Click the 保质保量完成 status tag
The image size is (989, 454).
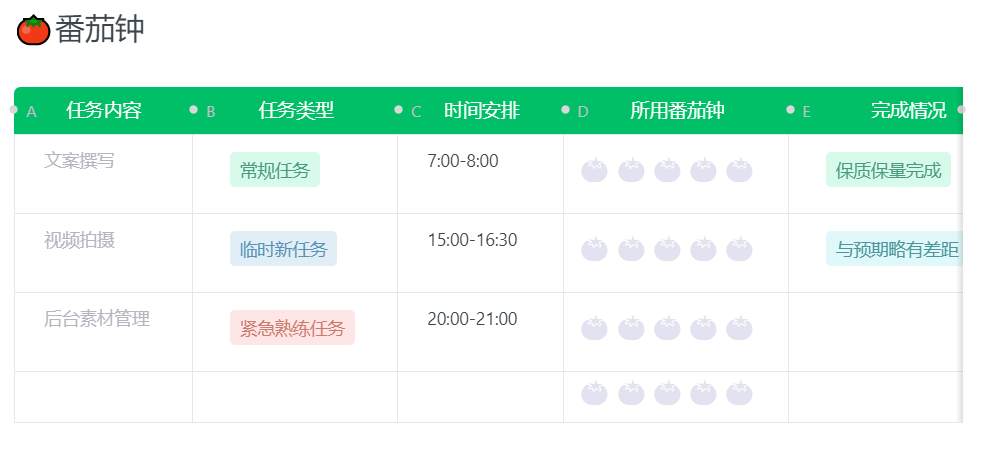point(888,170)
